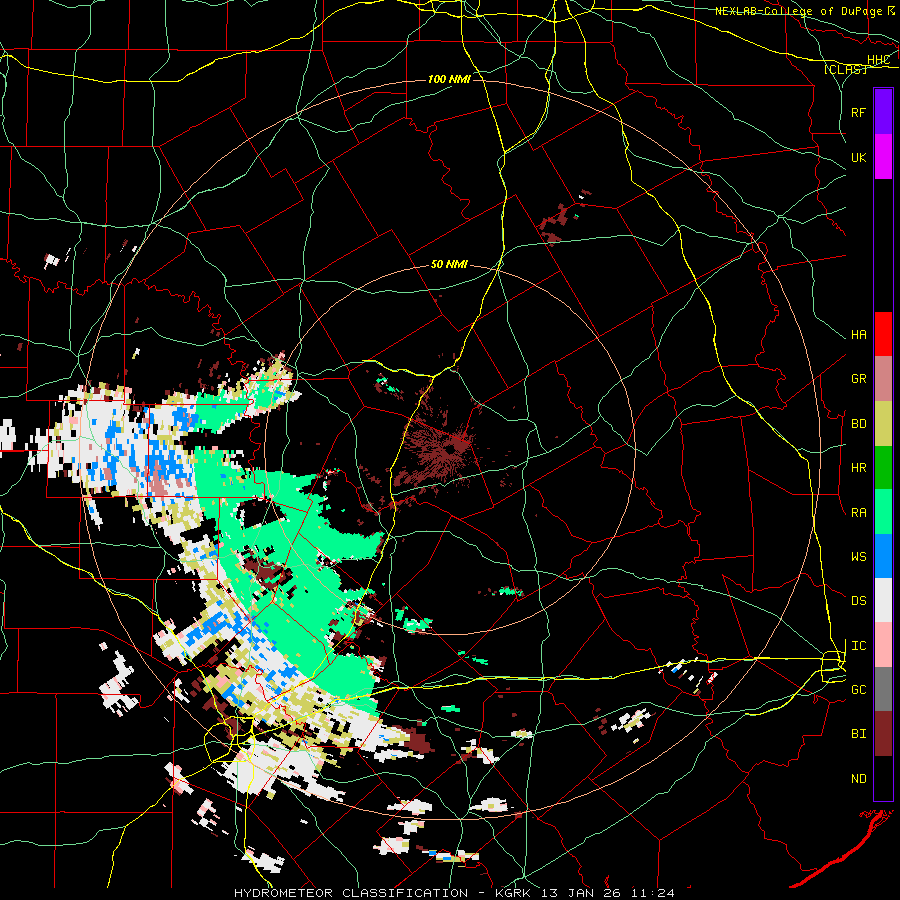The height and width of the screenshot is (900, 900).
Task: Click the HR legend label
Action: pos(859,468)
